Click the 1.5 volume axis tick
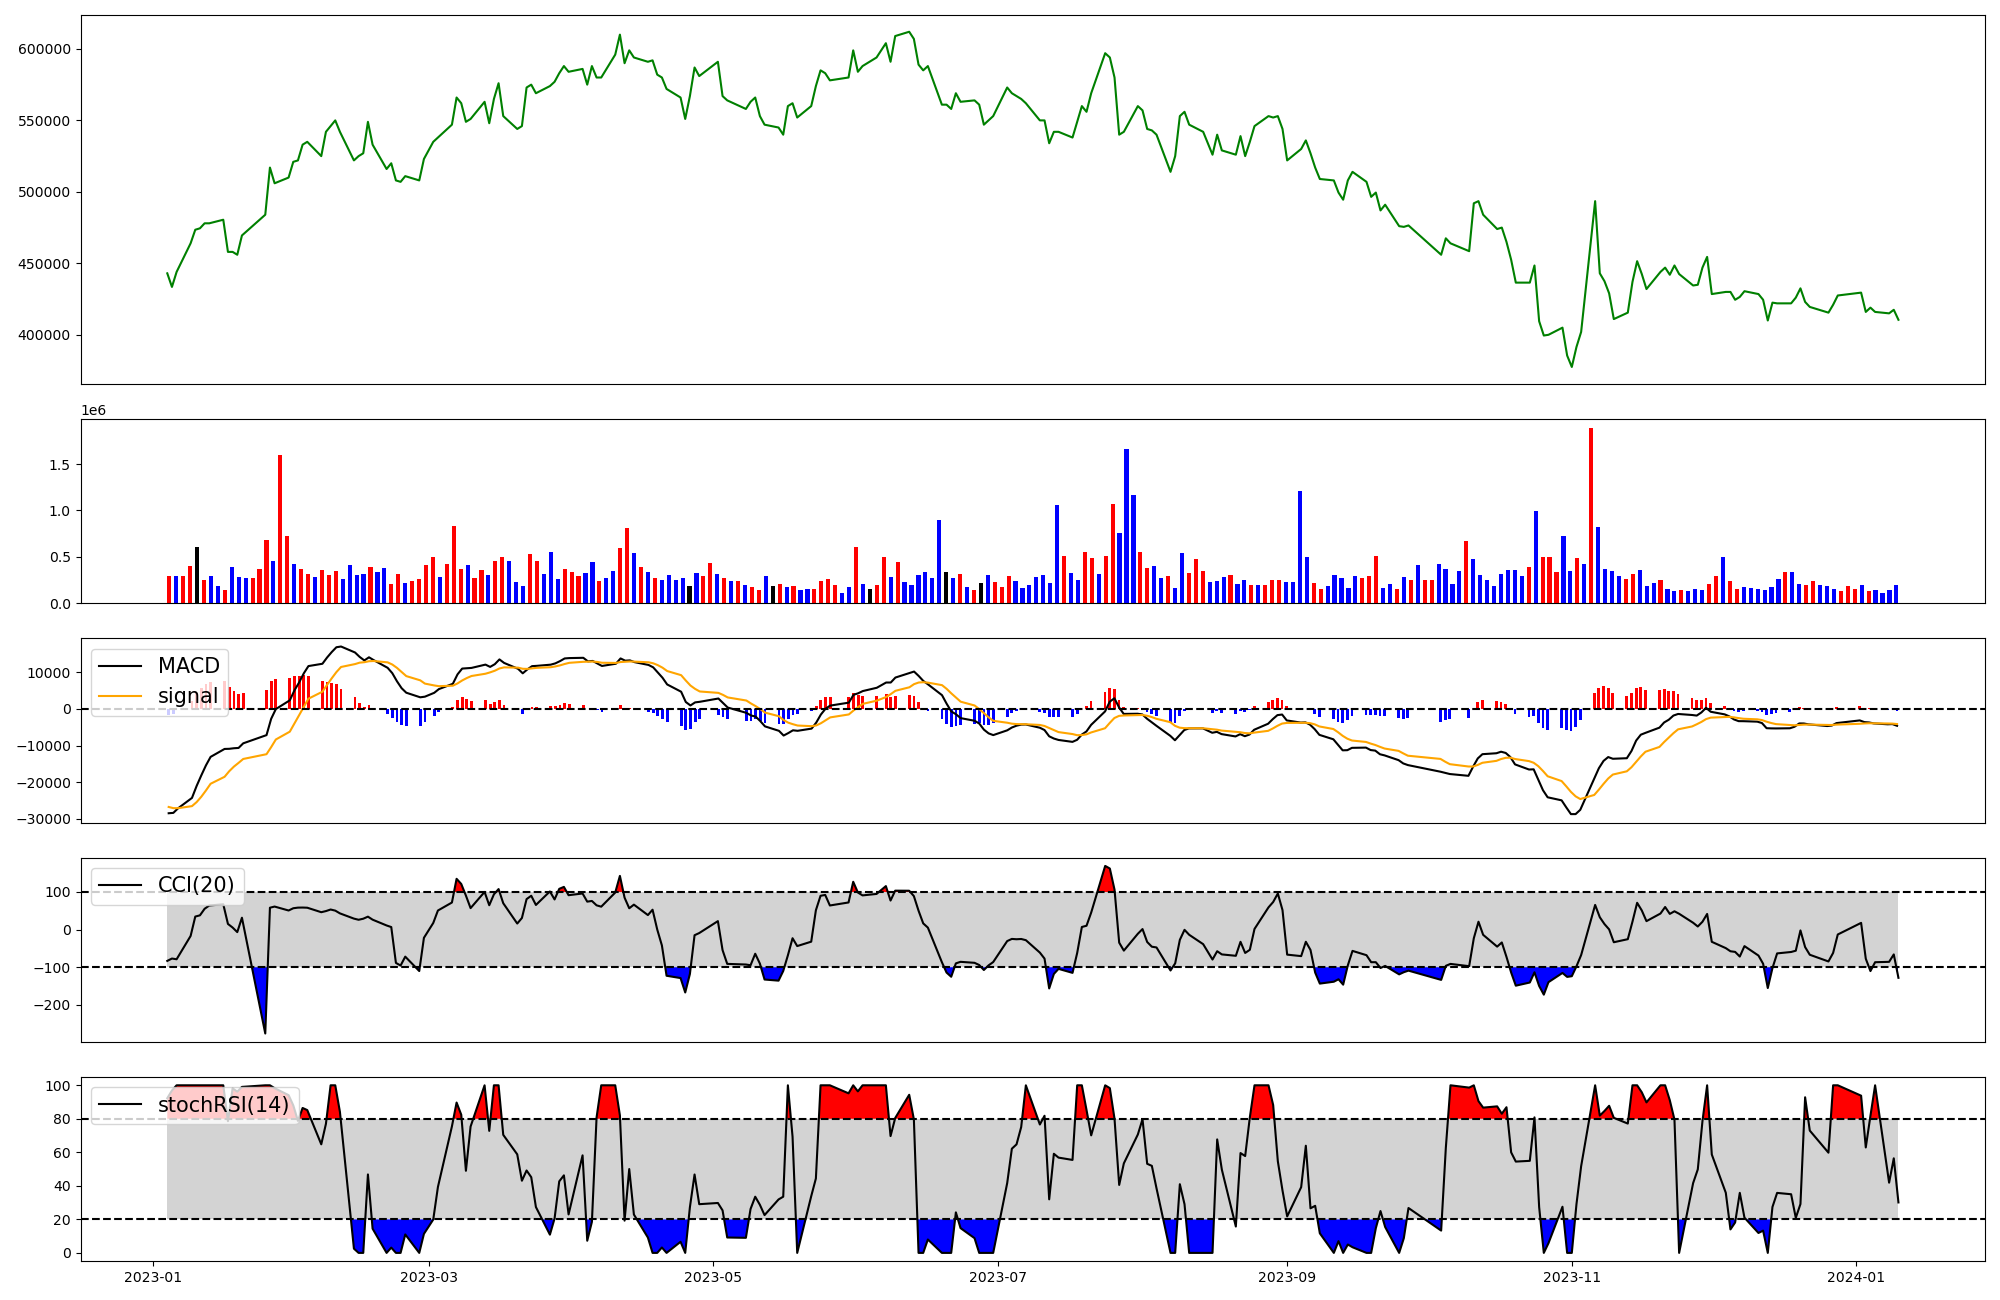2000x1300 pixels. coord(59,465)
